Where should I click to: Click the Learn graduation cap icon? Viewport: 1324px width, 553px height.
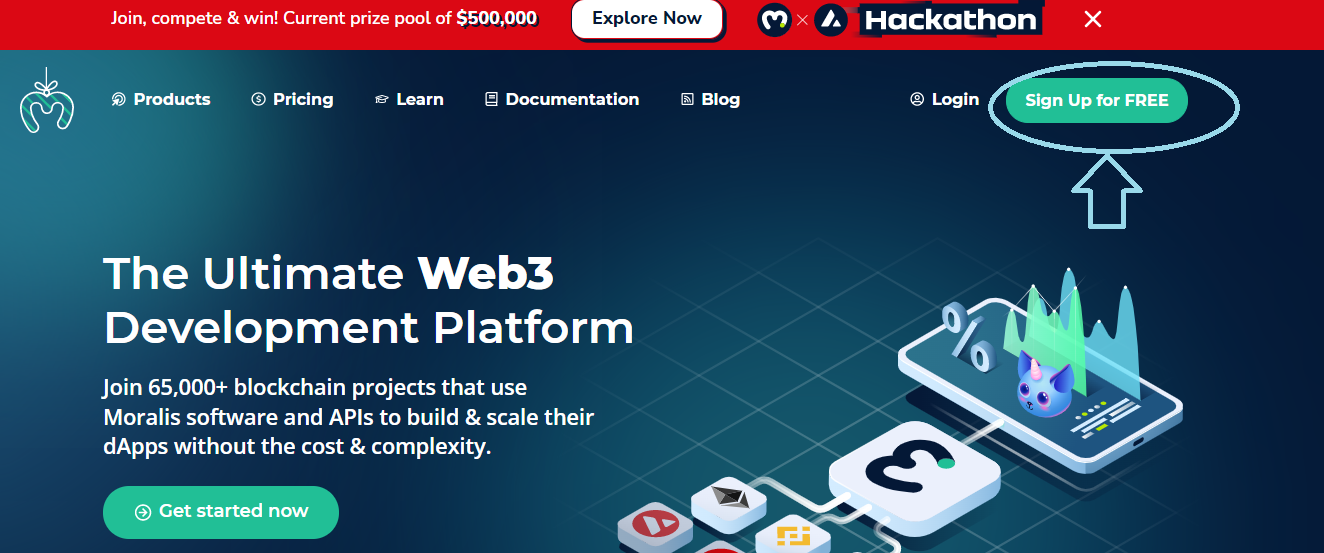coord(381,100)
